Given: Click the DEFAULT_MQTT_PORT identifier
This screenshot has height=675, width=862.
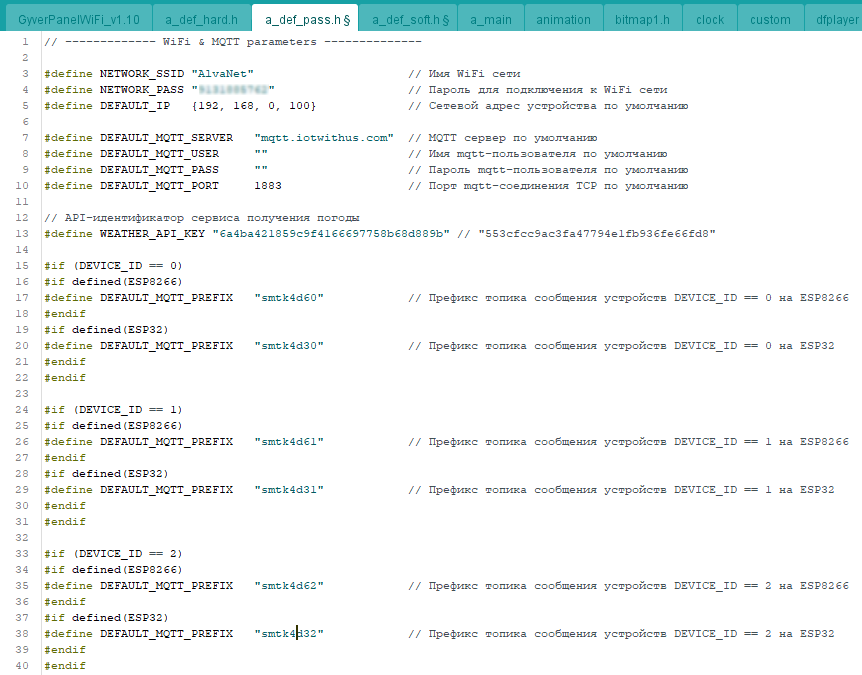Looking at the screenshot, I should [x=159, y=186].
